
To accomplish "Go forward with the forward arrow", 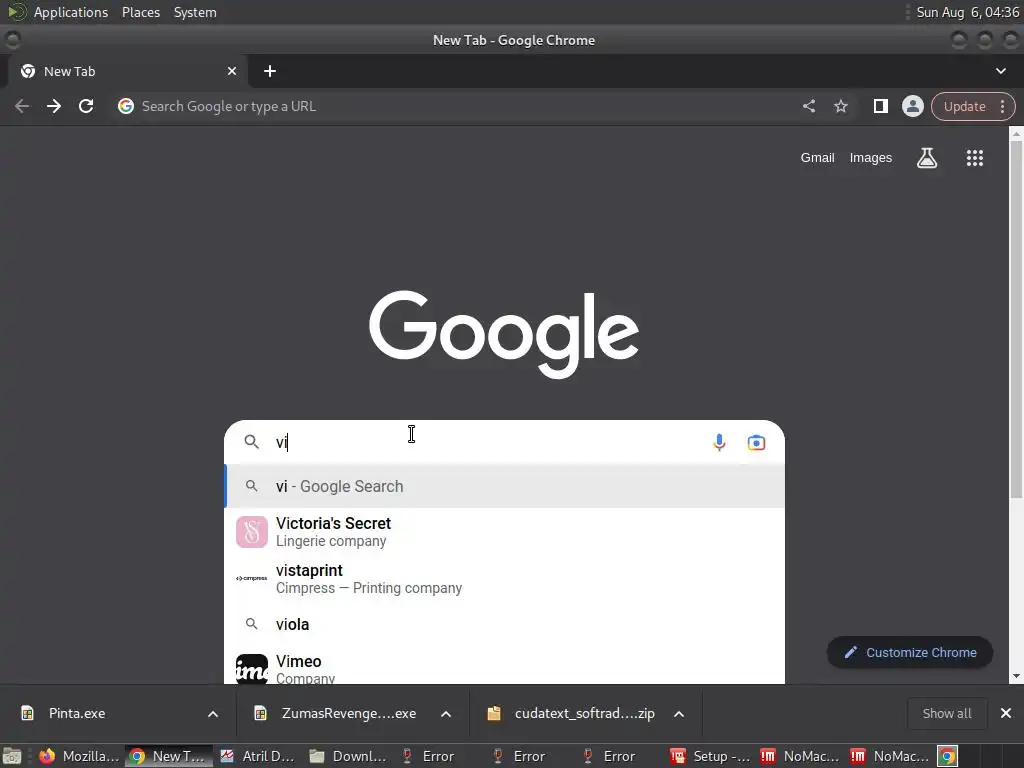I will click(x=54, y=106).
